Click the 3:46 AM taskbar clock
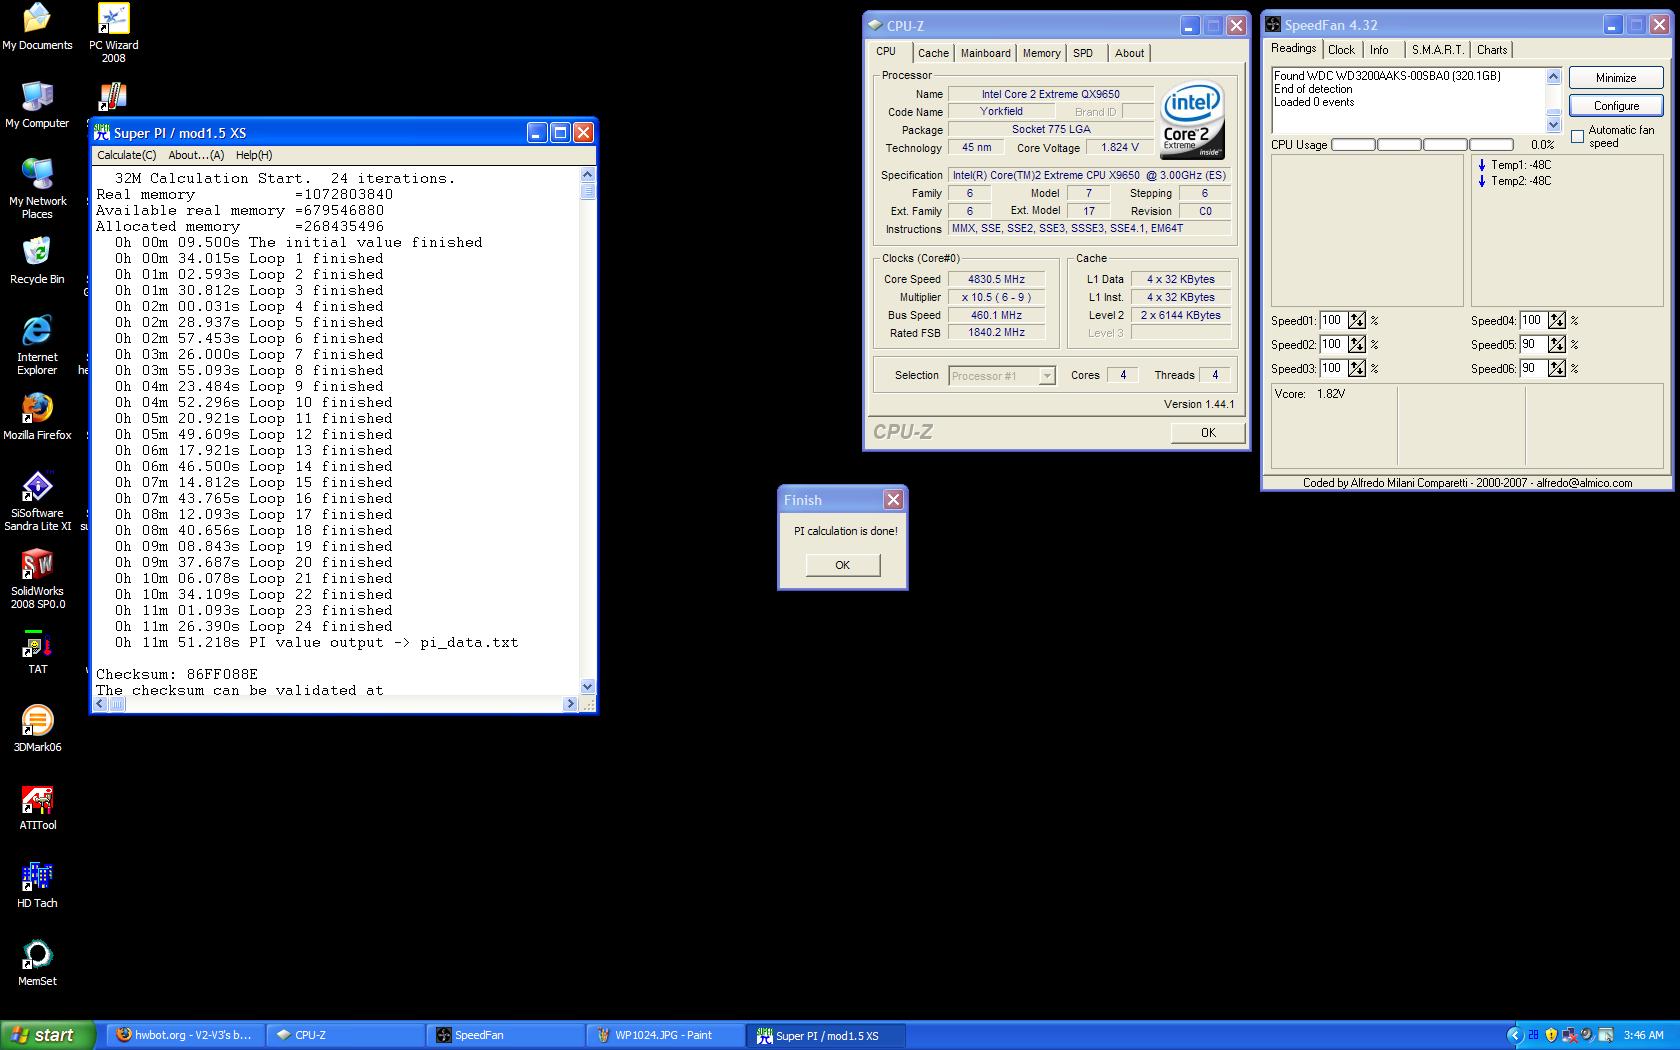 1643,1035
